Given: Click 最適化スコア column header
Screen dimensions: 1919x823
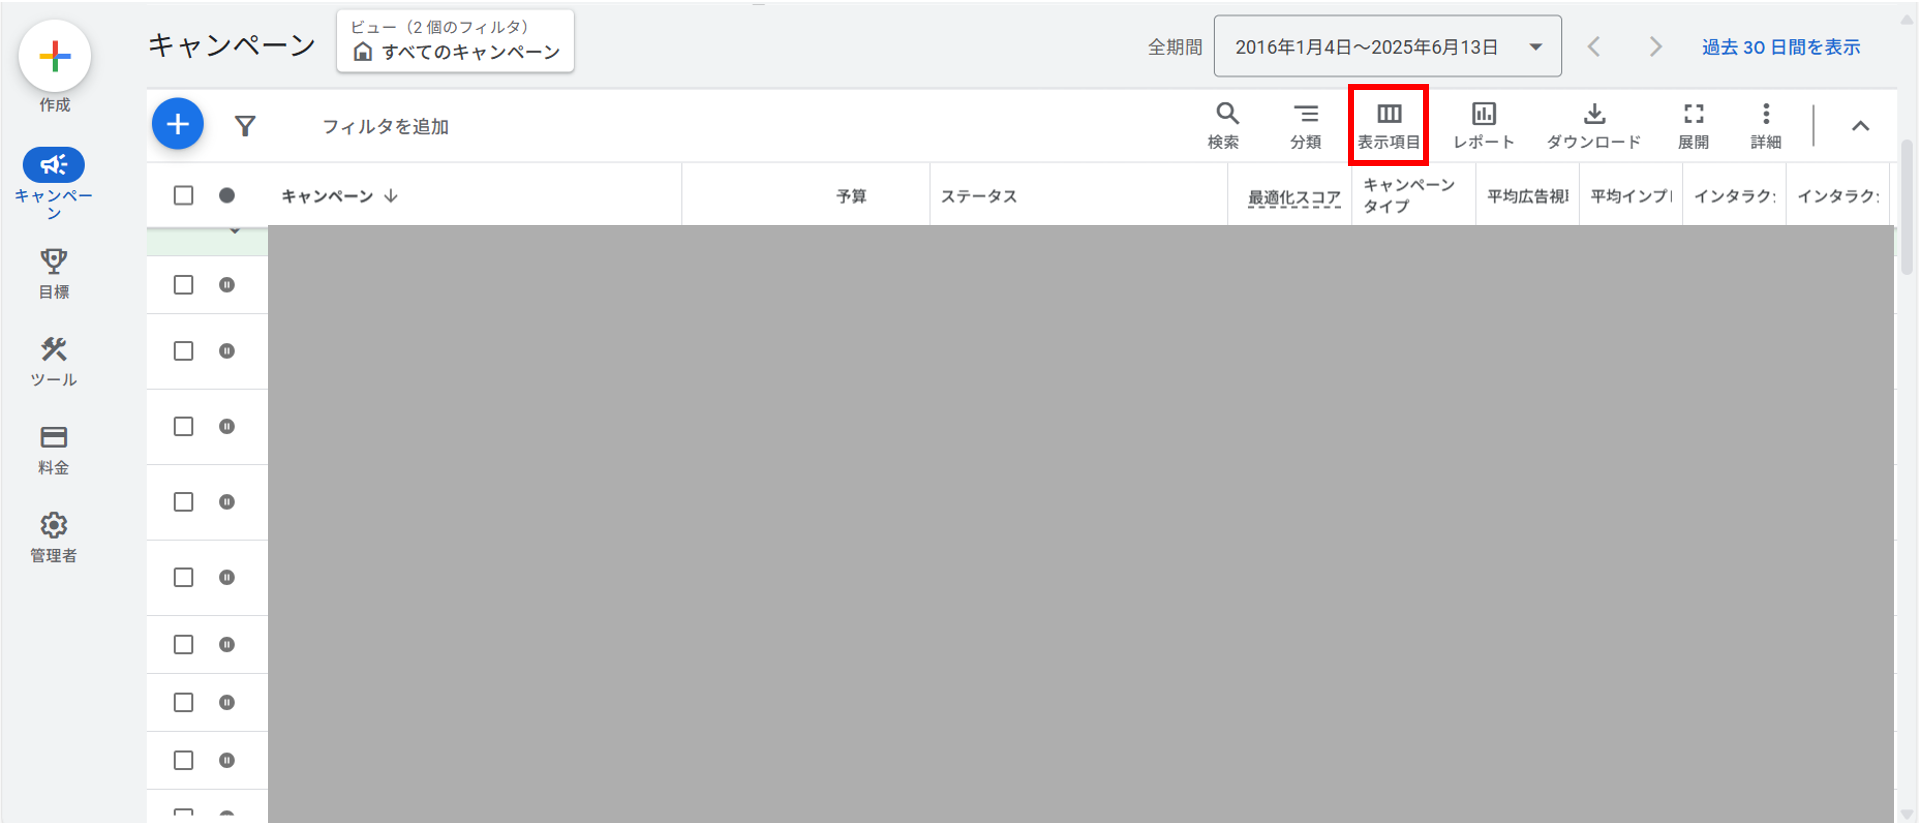Looking at the screenshot, I should (1294, 198).
